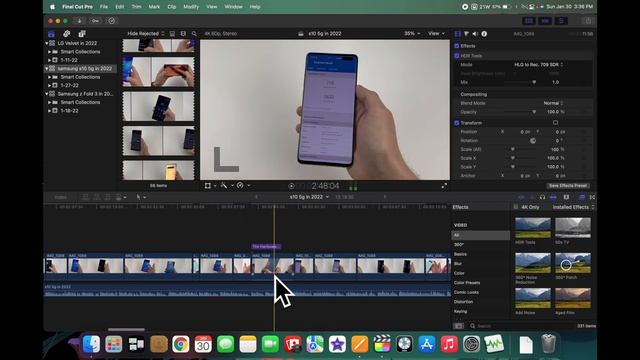Show the Info inspector icon
640x360 pixels.
pos(484,34)
